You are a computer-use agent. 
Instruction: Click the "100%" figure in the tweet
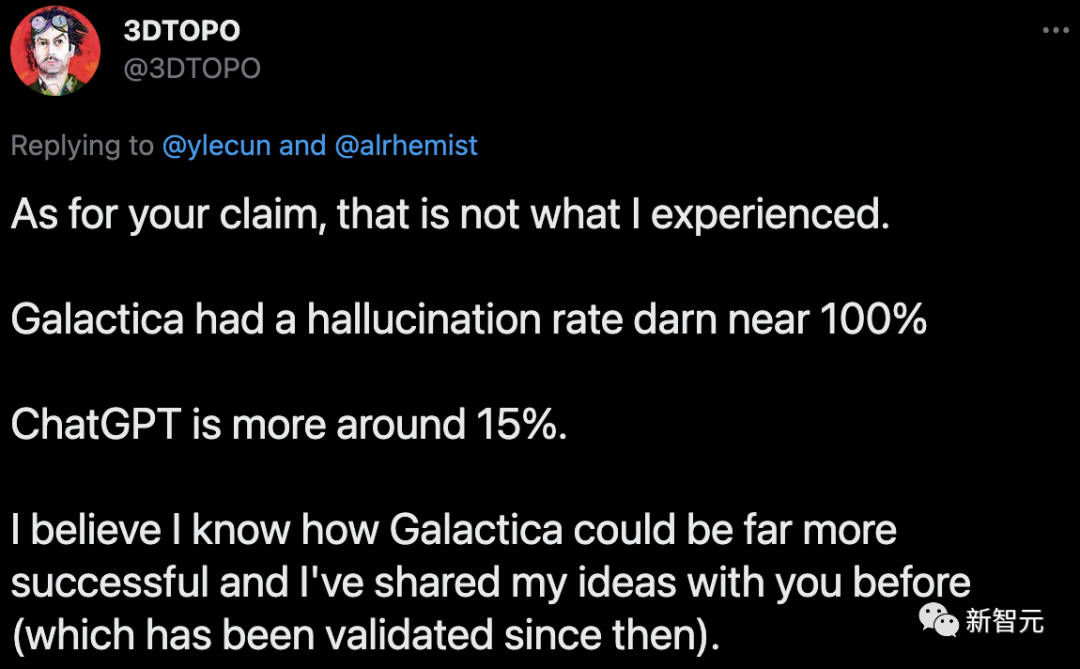(x=873, y=320)
